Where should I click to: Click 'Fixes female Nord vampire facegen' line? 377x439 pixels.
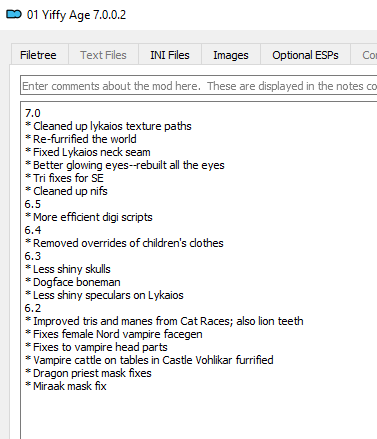point(114,334)
